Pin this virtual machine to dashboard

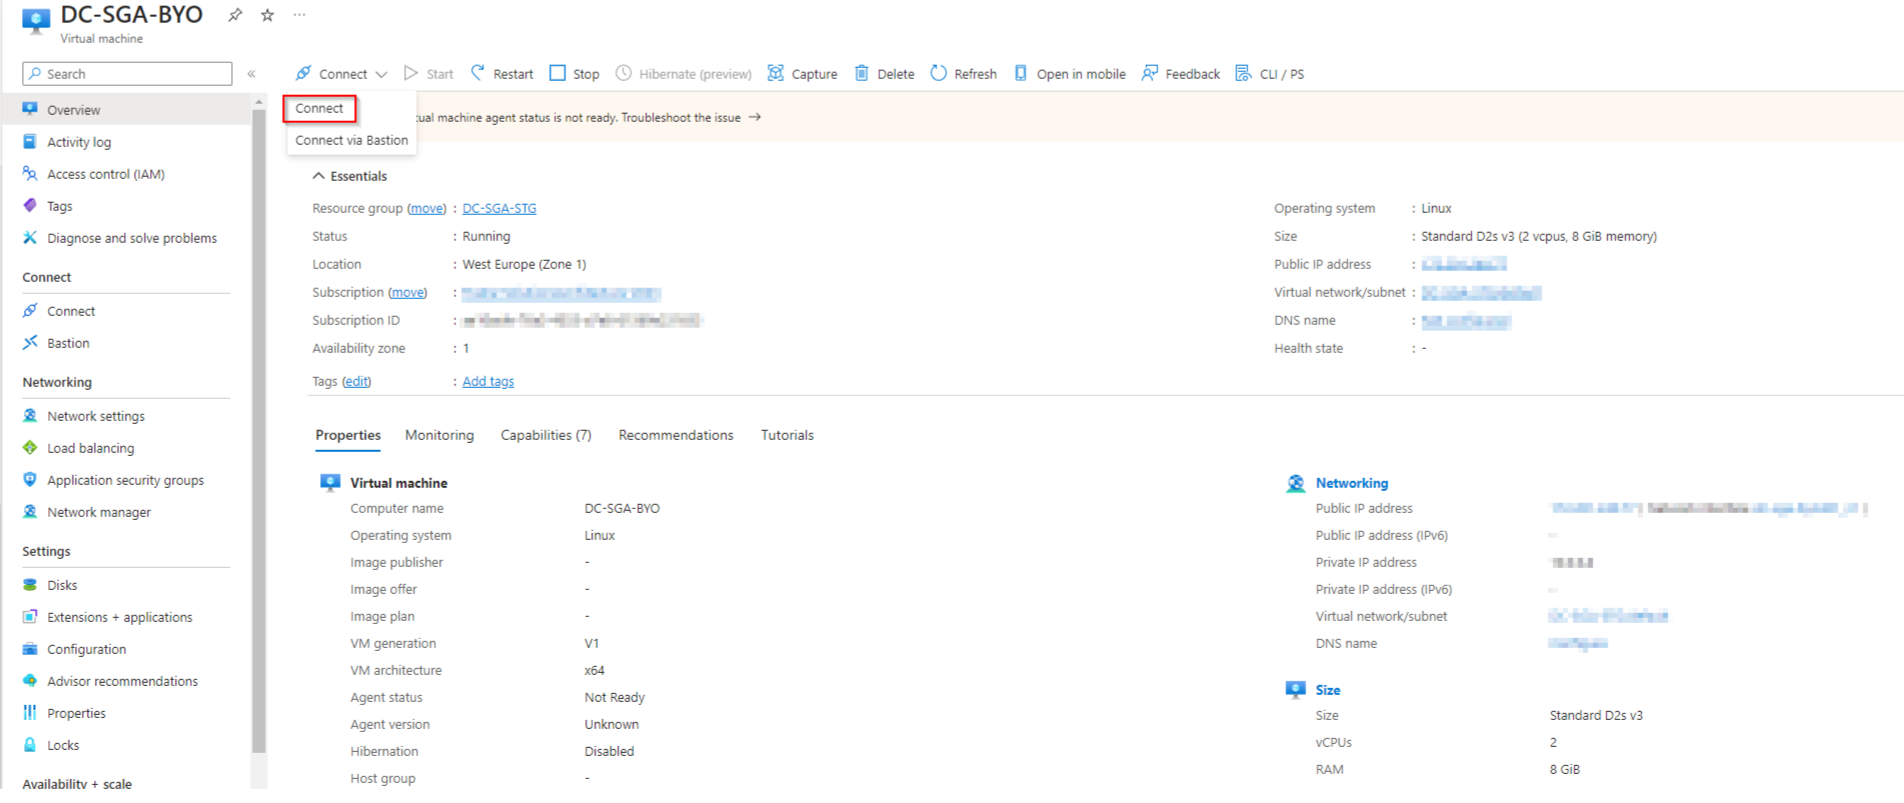235,15
